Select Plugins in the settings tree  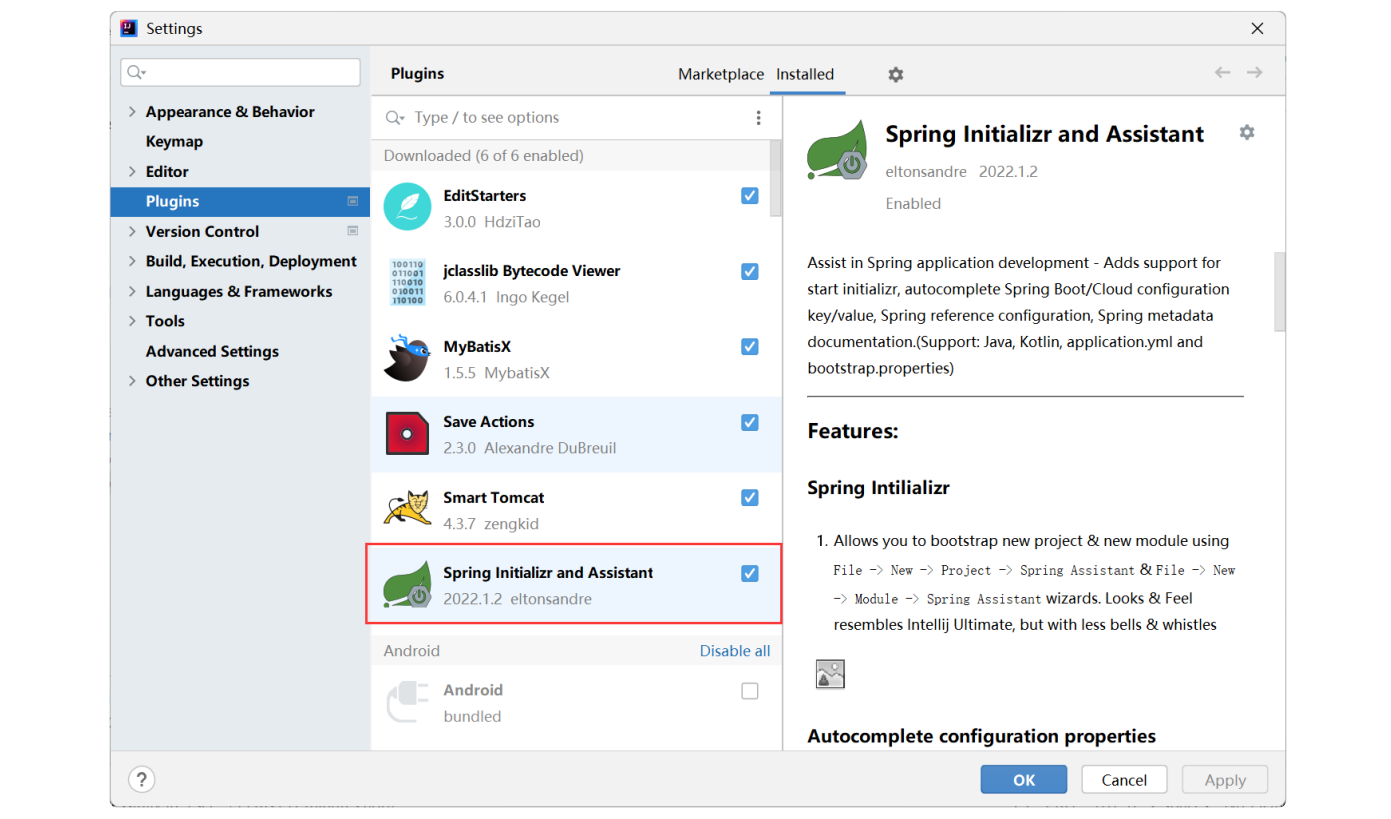coord(240,201)
